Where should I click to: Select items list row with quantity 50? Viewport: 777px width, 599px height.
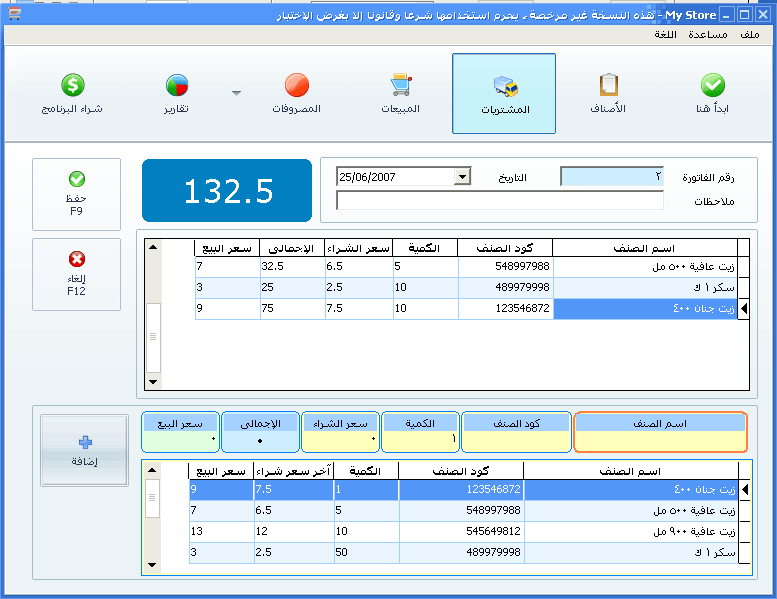pyautogui.click(x=464, y=552)
